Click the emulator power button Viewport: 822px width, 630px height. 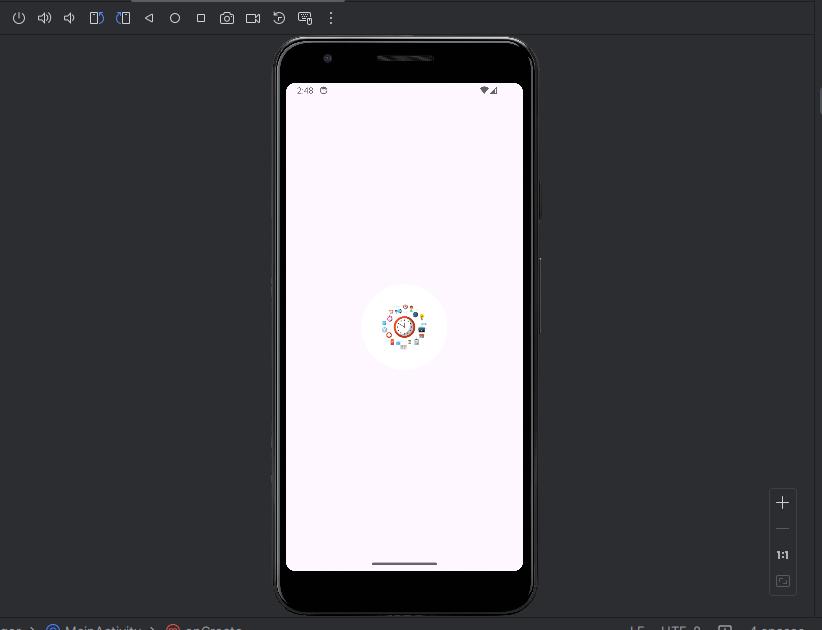[x=19, y=18]
